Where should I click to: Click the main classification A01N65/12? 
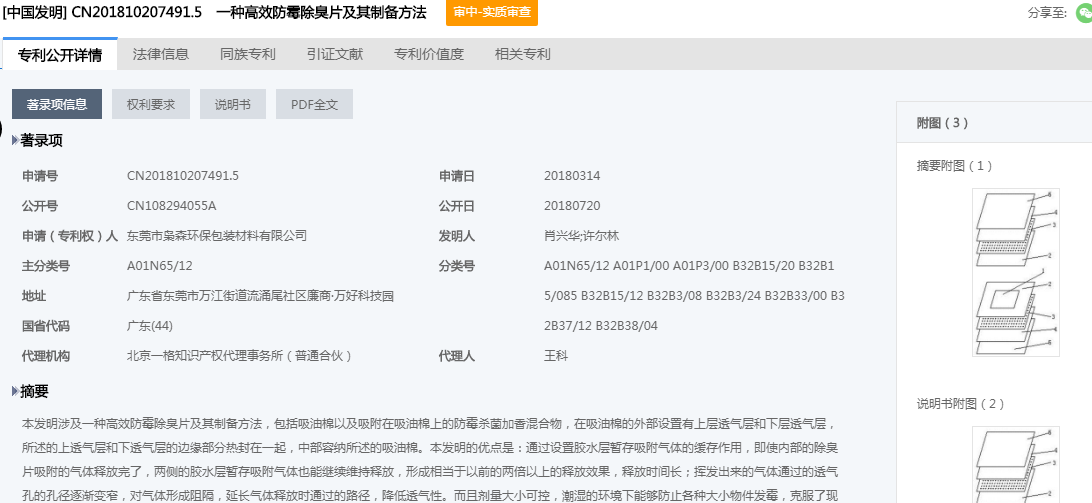(159, 266)
